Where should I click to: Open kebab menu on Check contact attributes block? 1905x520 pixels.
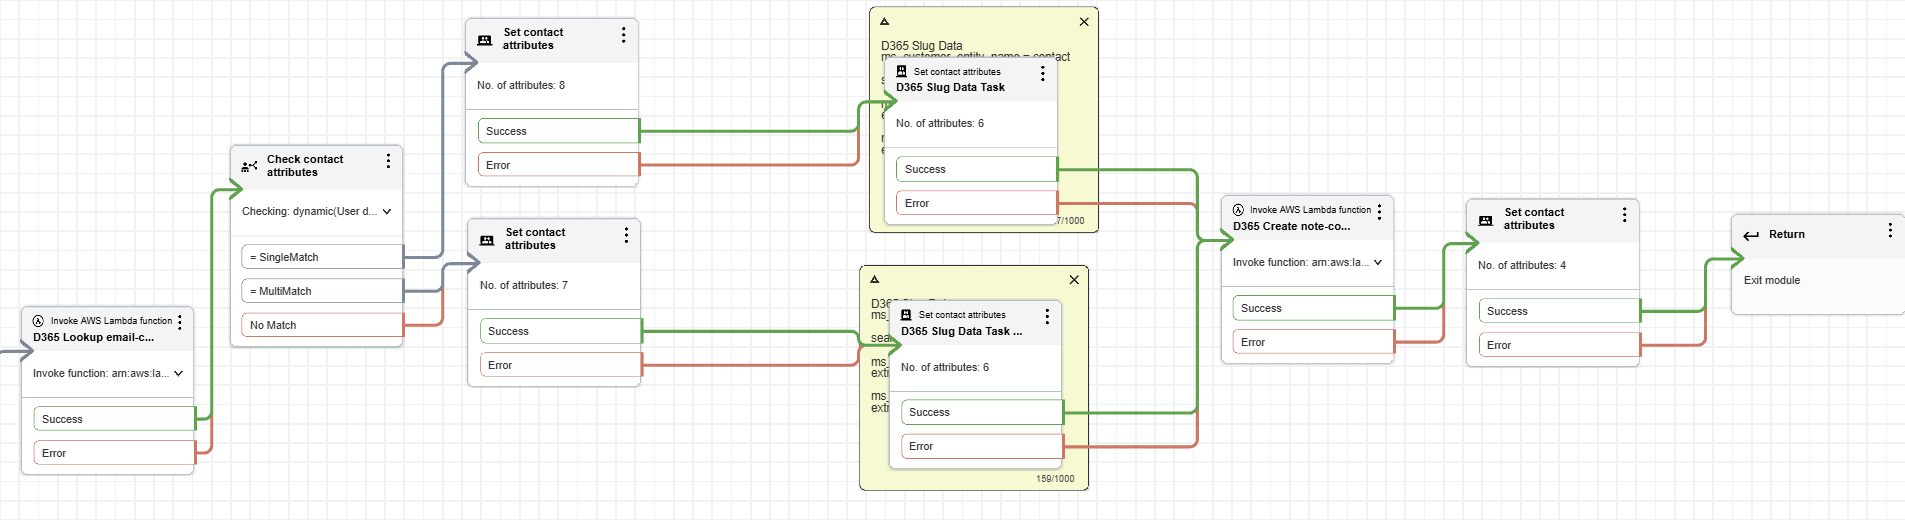click(x=388, y=161)
